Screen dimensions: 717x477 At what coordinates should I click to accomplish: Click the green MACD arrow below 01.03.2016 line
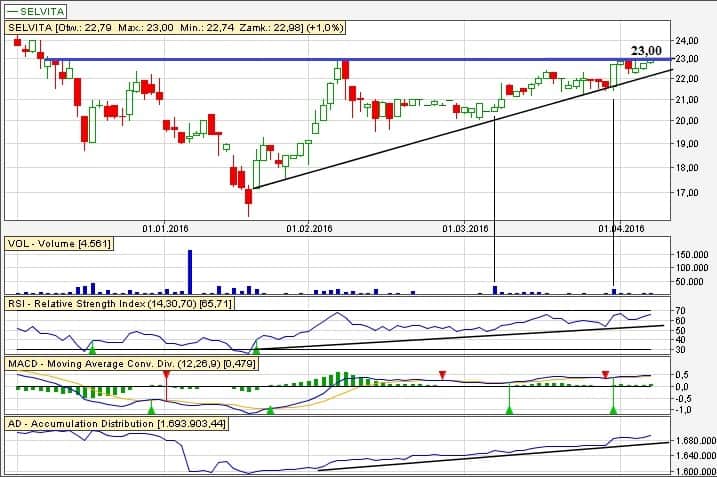pos(509,408)
